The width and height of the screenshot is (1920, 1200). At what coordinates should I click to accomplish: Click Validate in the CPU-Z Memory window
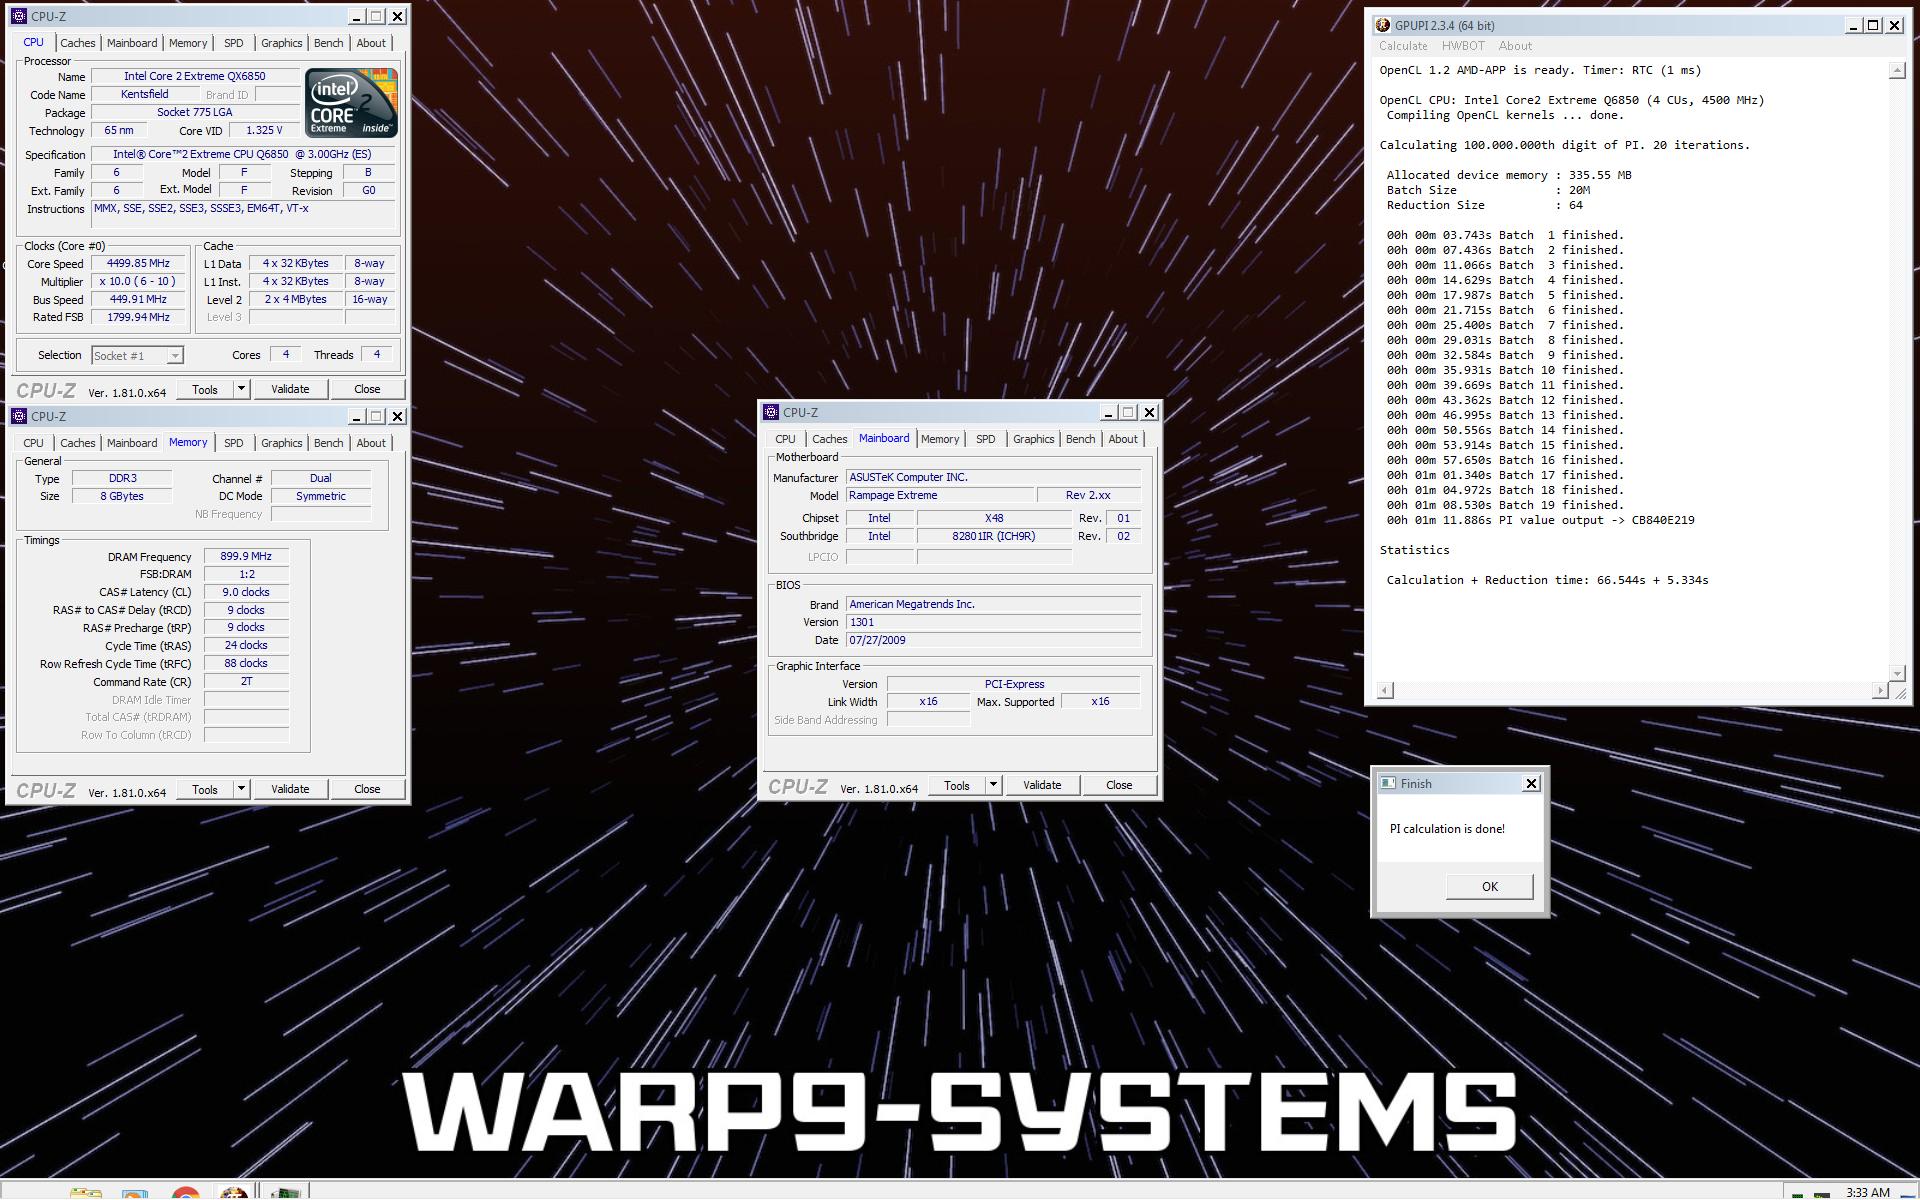click(290, 789)
